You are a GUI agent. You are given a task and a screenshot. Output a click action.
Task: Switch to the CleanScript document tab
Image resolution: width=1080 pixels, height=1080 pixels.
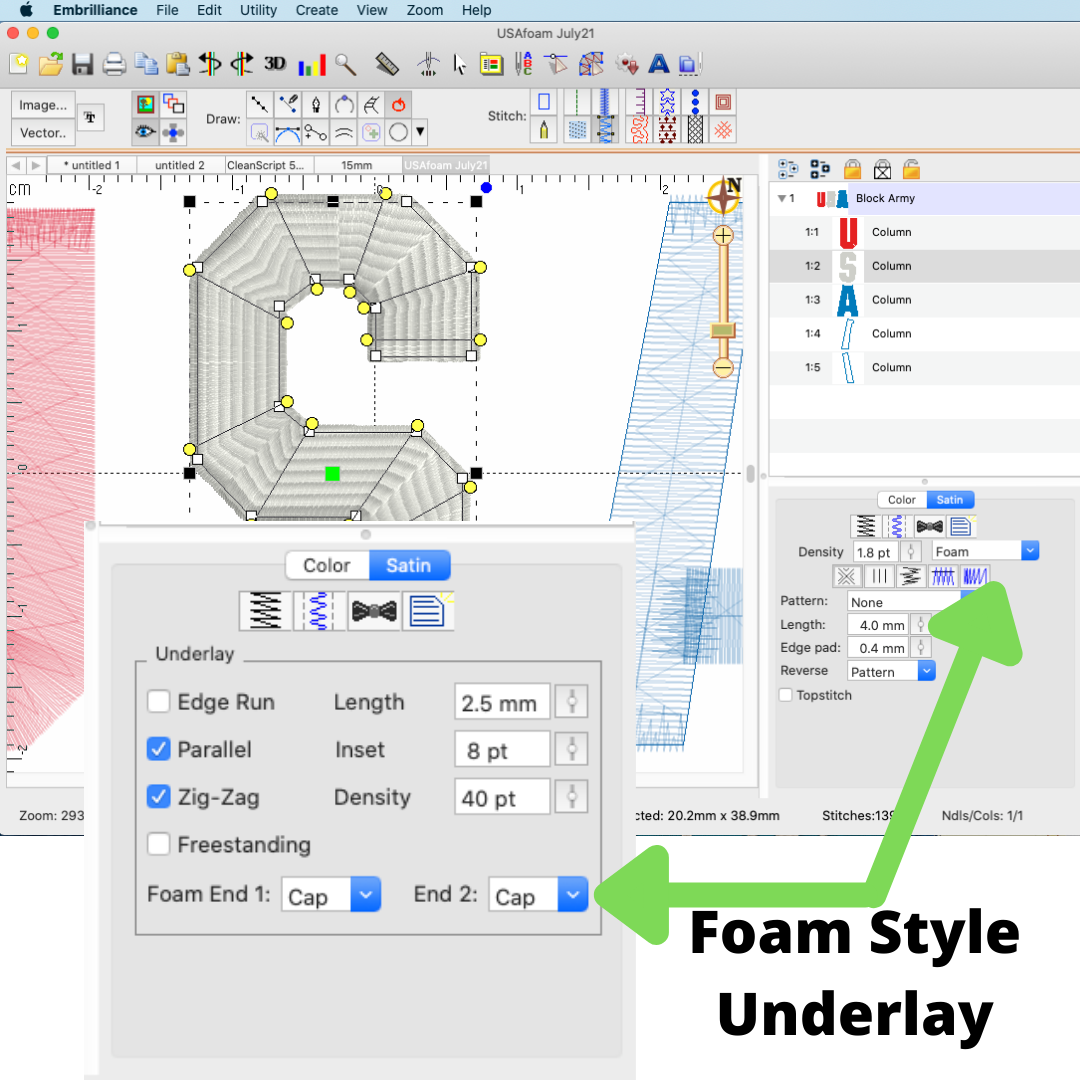[270, 165]
